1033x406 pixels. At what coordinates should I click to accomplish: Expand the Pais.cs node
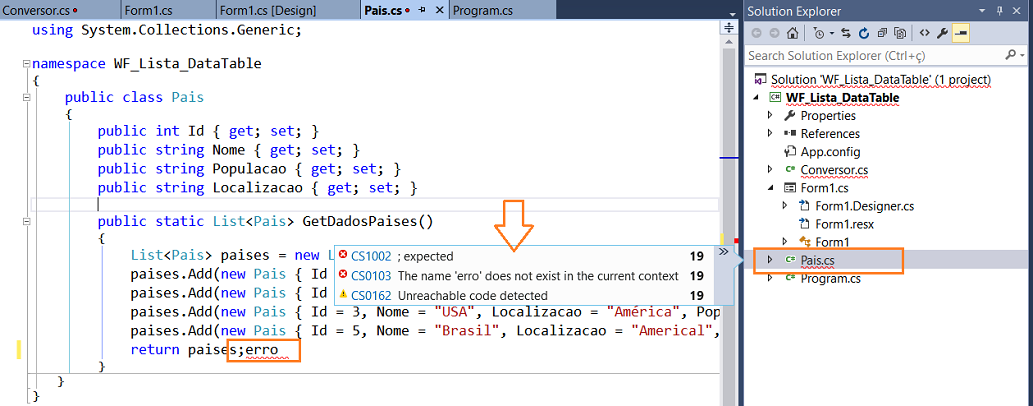tap(770, 260)
